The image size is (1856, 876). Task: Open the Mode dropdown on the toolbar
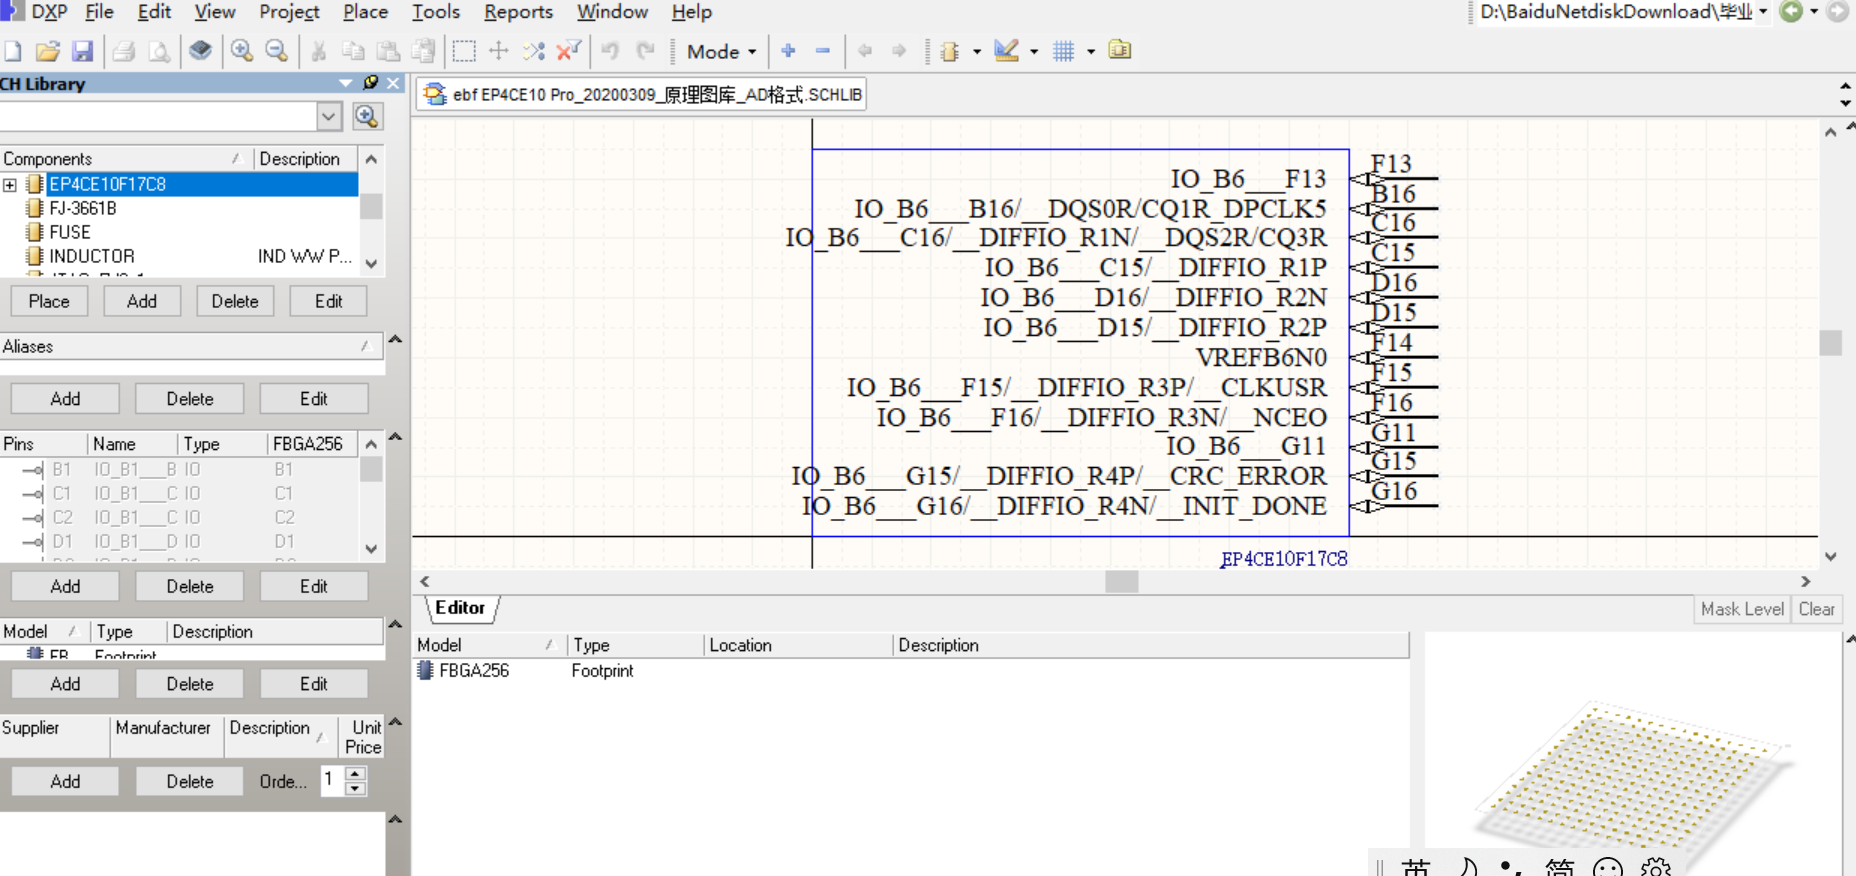[721, 51]
